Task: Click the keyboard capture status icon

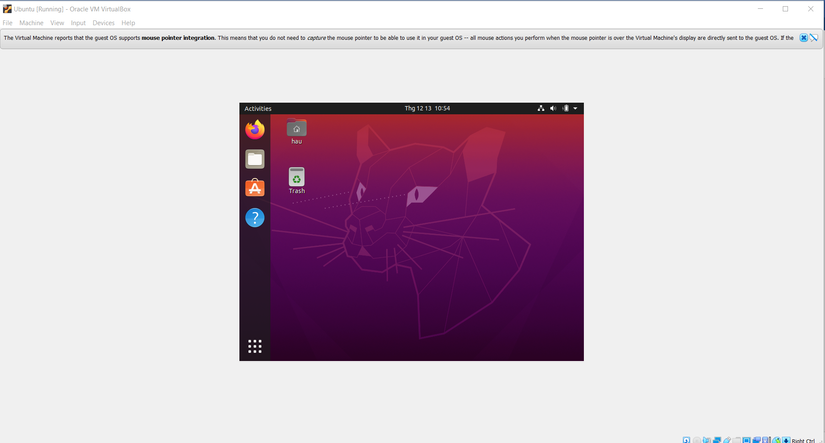Action: (786, 440)
